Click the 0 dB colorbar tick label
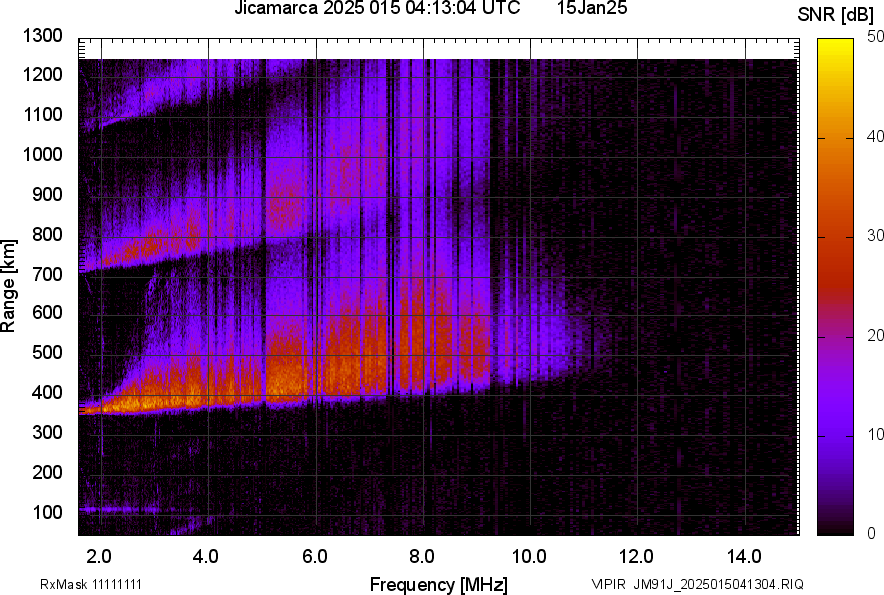This screenshot has height=595, width=884. [872, 534]
